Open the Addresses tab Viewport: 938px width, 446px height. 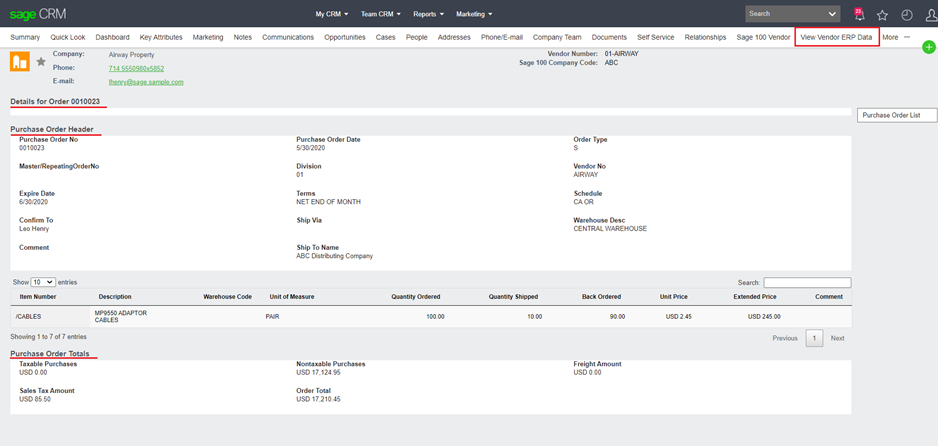[x=454, y=37]
